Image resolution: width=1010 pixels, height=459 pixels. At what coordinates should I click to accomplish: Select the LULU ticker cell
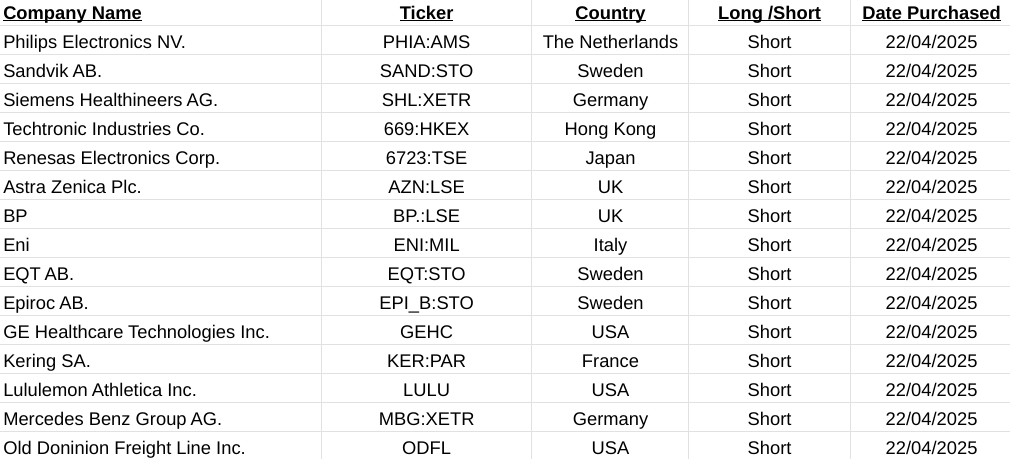click(426, 390)
